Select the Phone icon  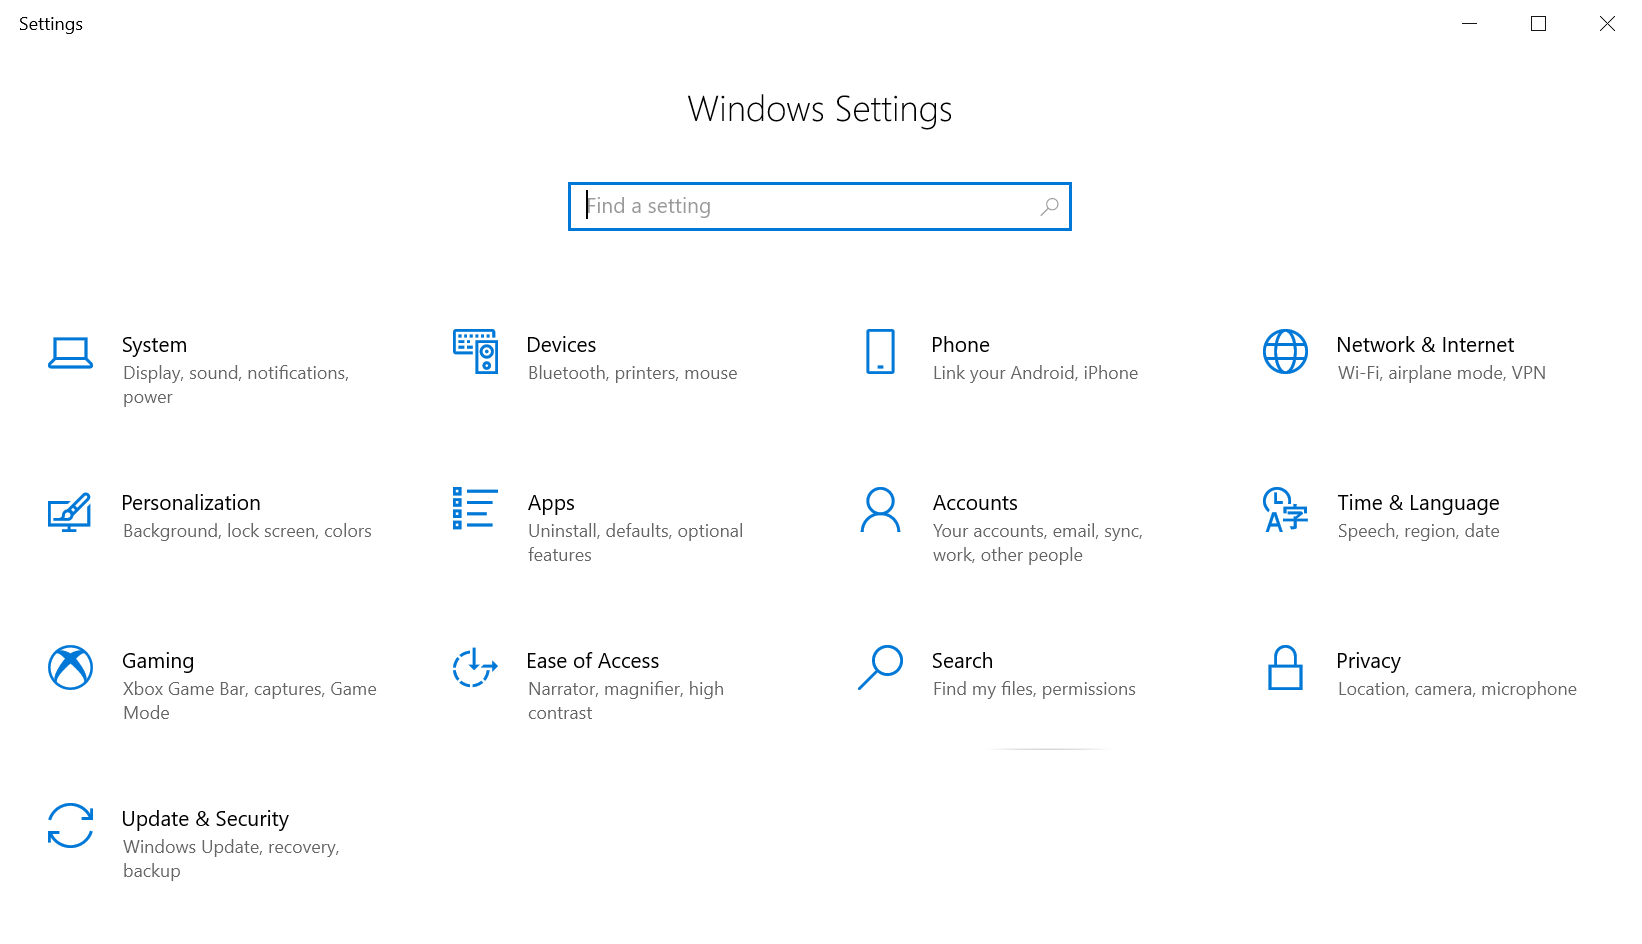coord(879,352)
